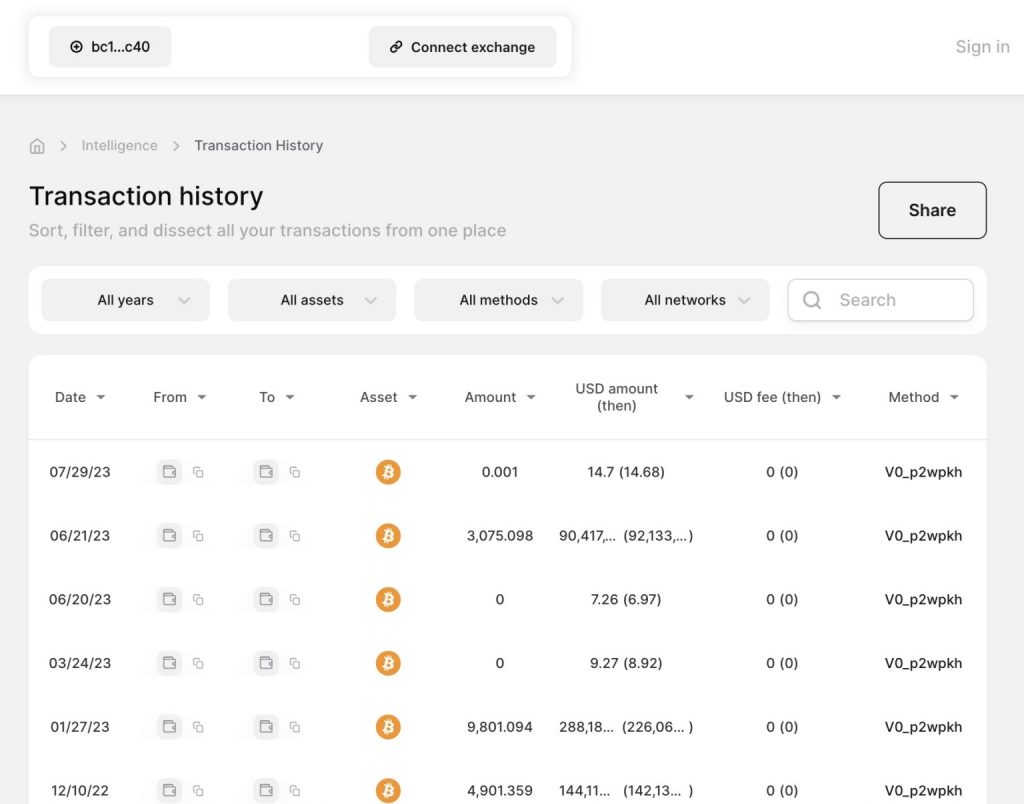Select the 07/29/23 date cell
Screen dimensions: 1024x804
80,472
